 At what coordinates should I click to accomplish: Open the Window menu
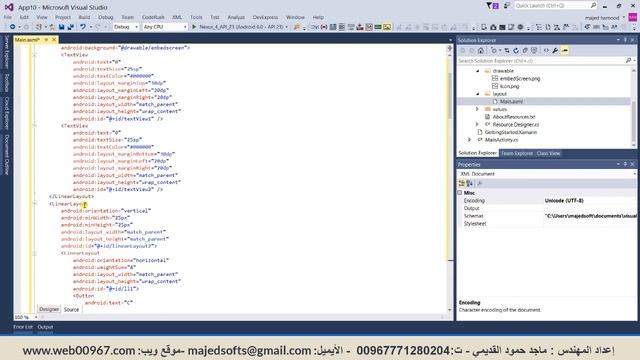[x=295, y=18]
